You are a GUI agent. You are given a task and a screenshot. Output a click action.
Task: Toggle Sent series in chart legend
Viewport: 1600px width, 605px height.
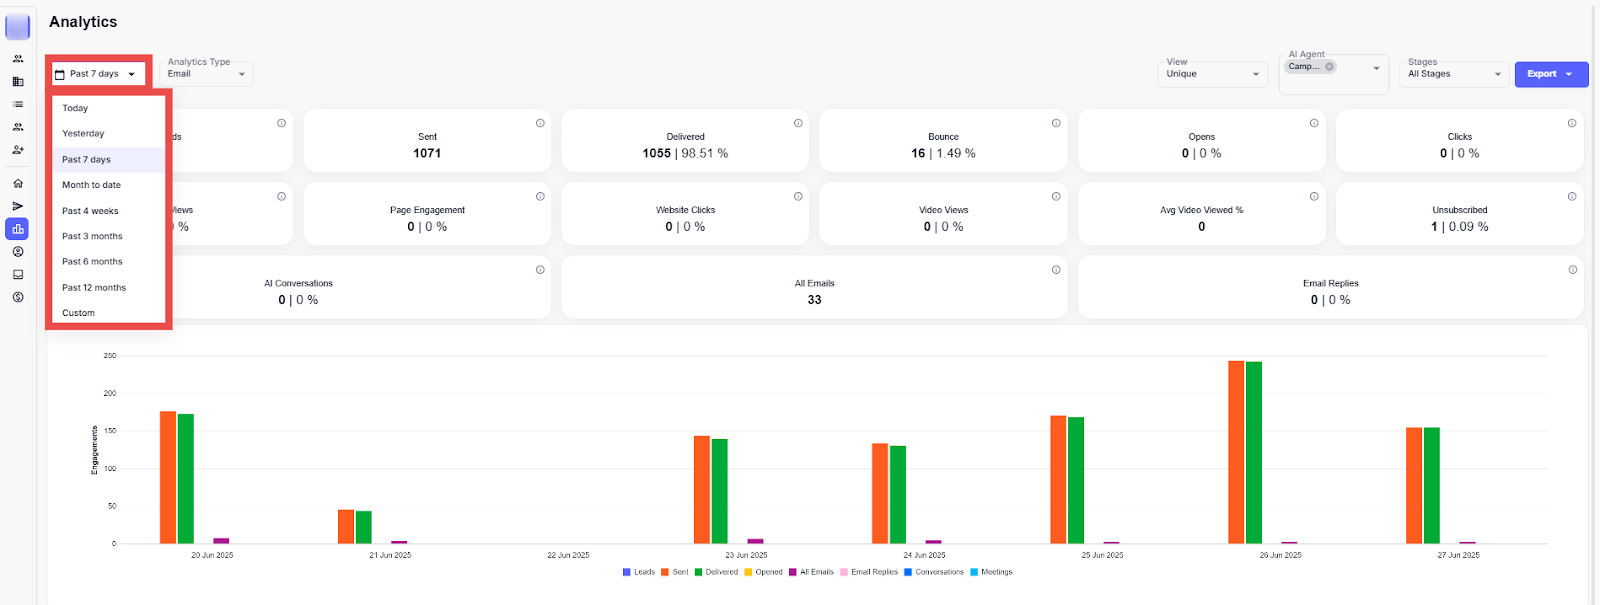click(x=674, y=572)
